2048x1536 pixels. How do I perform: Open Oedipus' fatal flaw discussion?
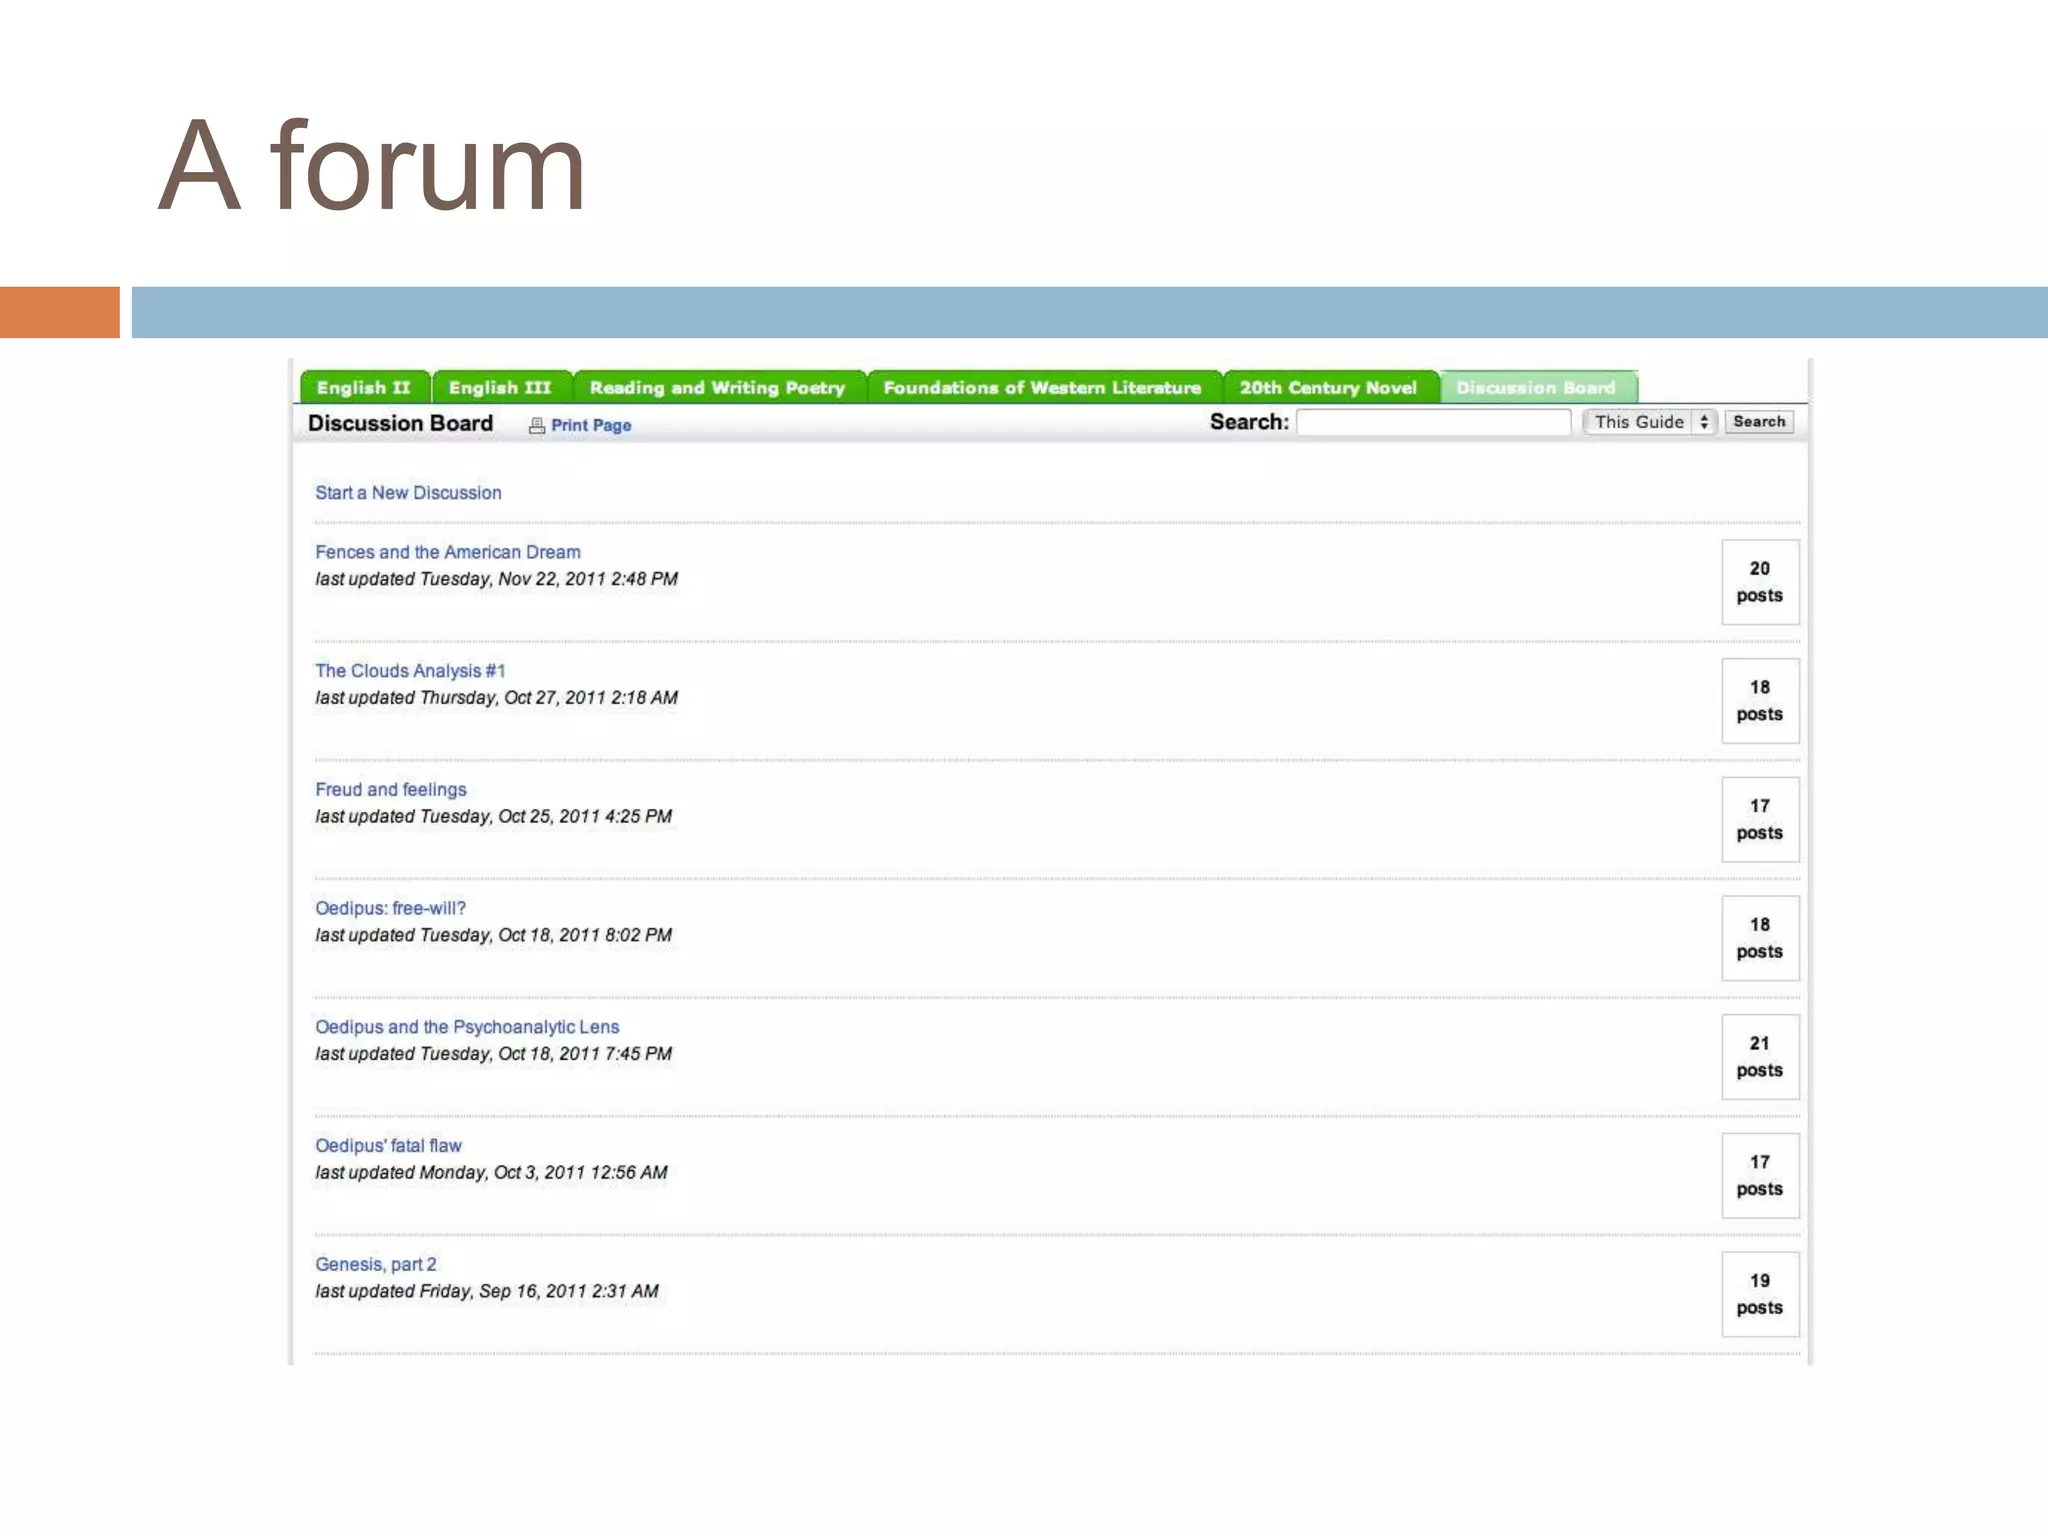[388, 1146]
